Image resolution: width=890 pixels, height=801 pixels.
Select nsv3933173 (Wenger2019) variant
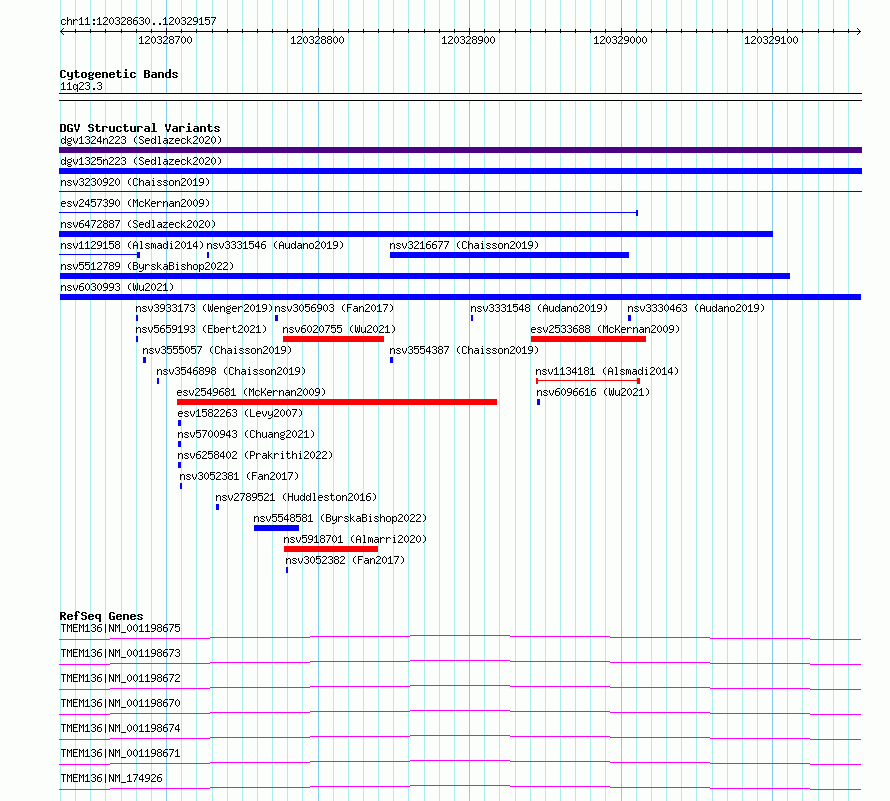[204, 308]
